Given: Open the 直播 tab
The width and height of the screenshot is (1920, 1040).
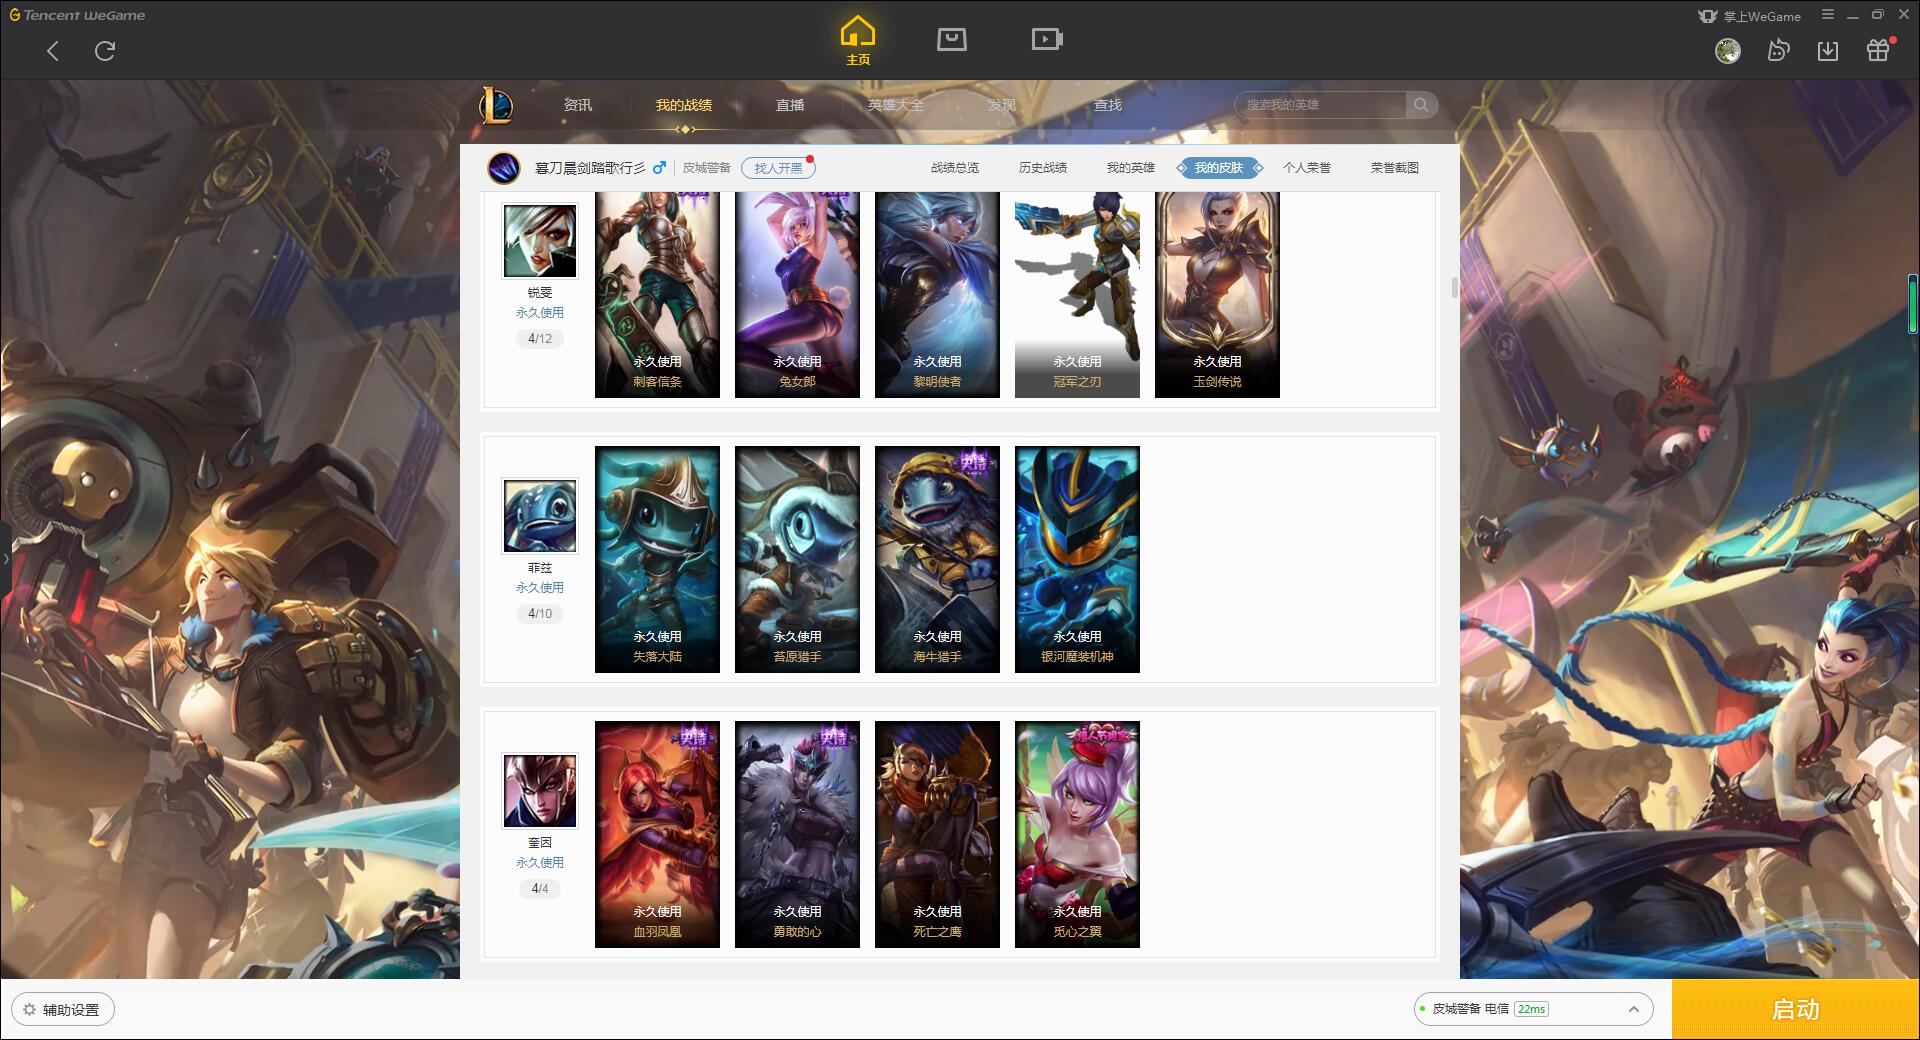Looking at the screenshot, I should click(x=790, y=105).
